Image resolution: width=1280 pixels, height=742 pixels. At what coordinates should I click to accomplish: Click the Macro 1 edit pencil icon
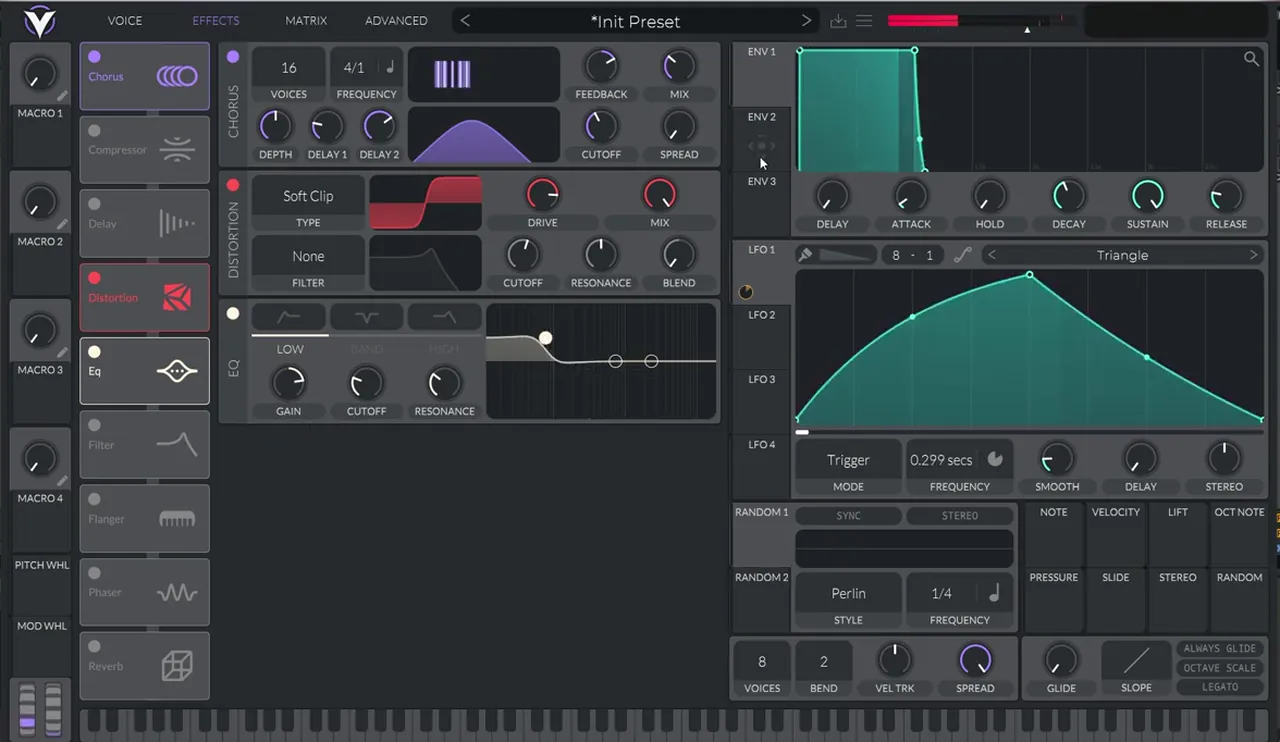pyautogui.click(x=62, y=96)
